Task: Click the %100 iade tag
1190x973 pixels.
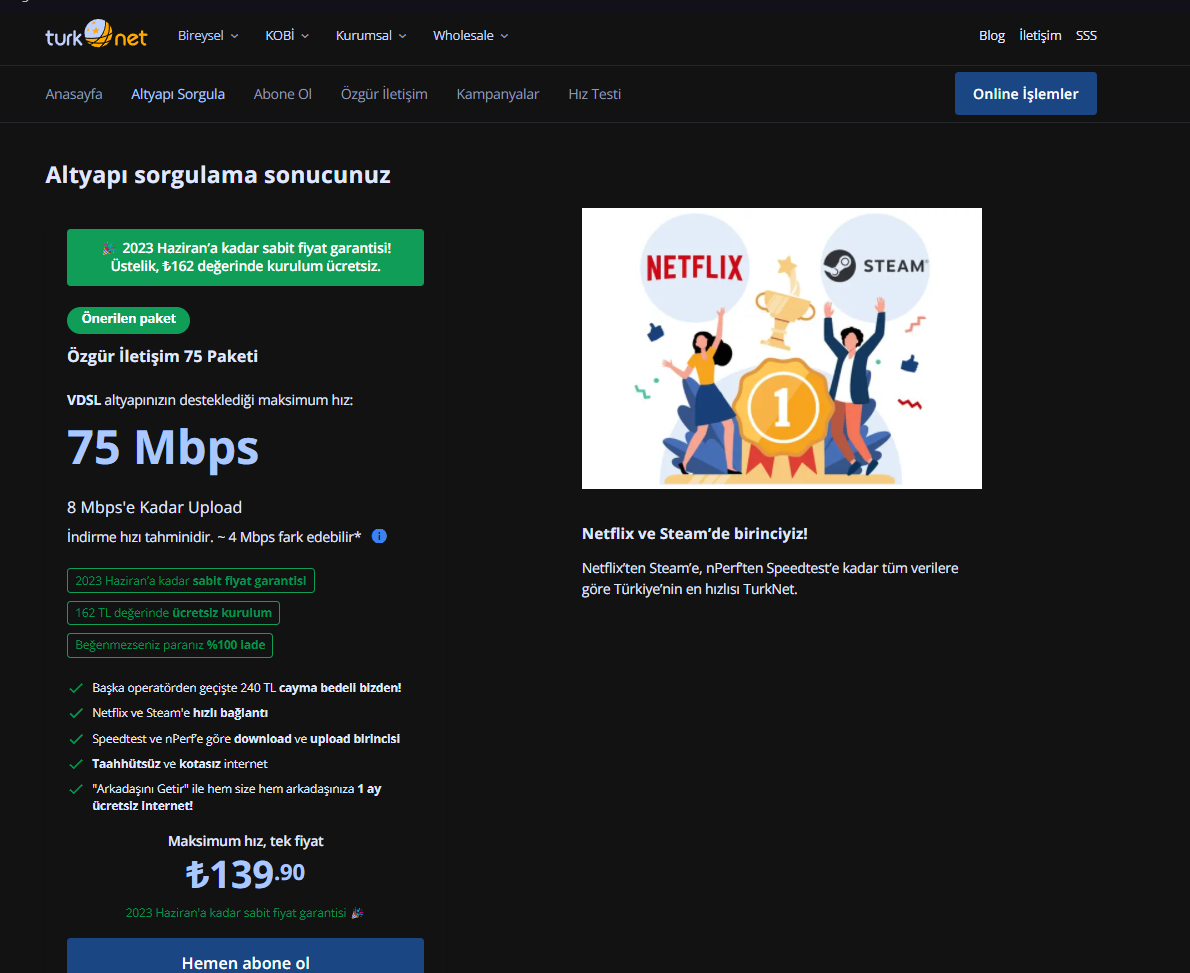Action: point(170,645)
